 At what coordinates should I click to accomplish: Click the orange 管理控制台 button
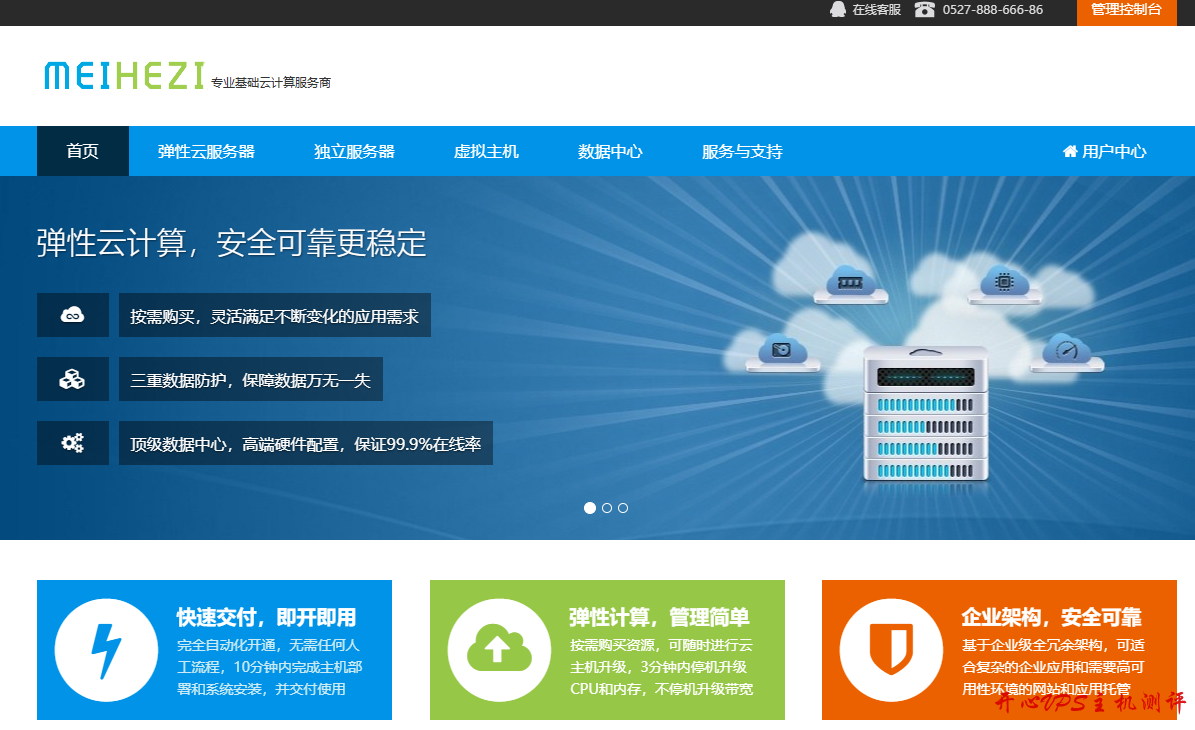[1126, 10]
